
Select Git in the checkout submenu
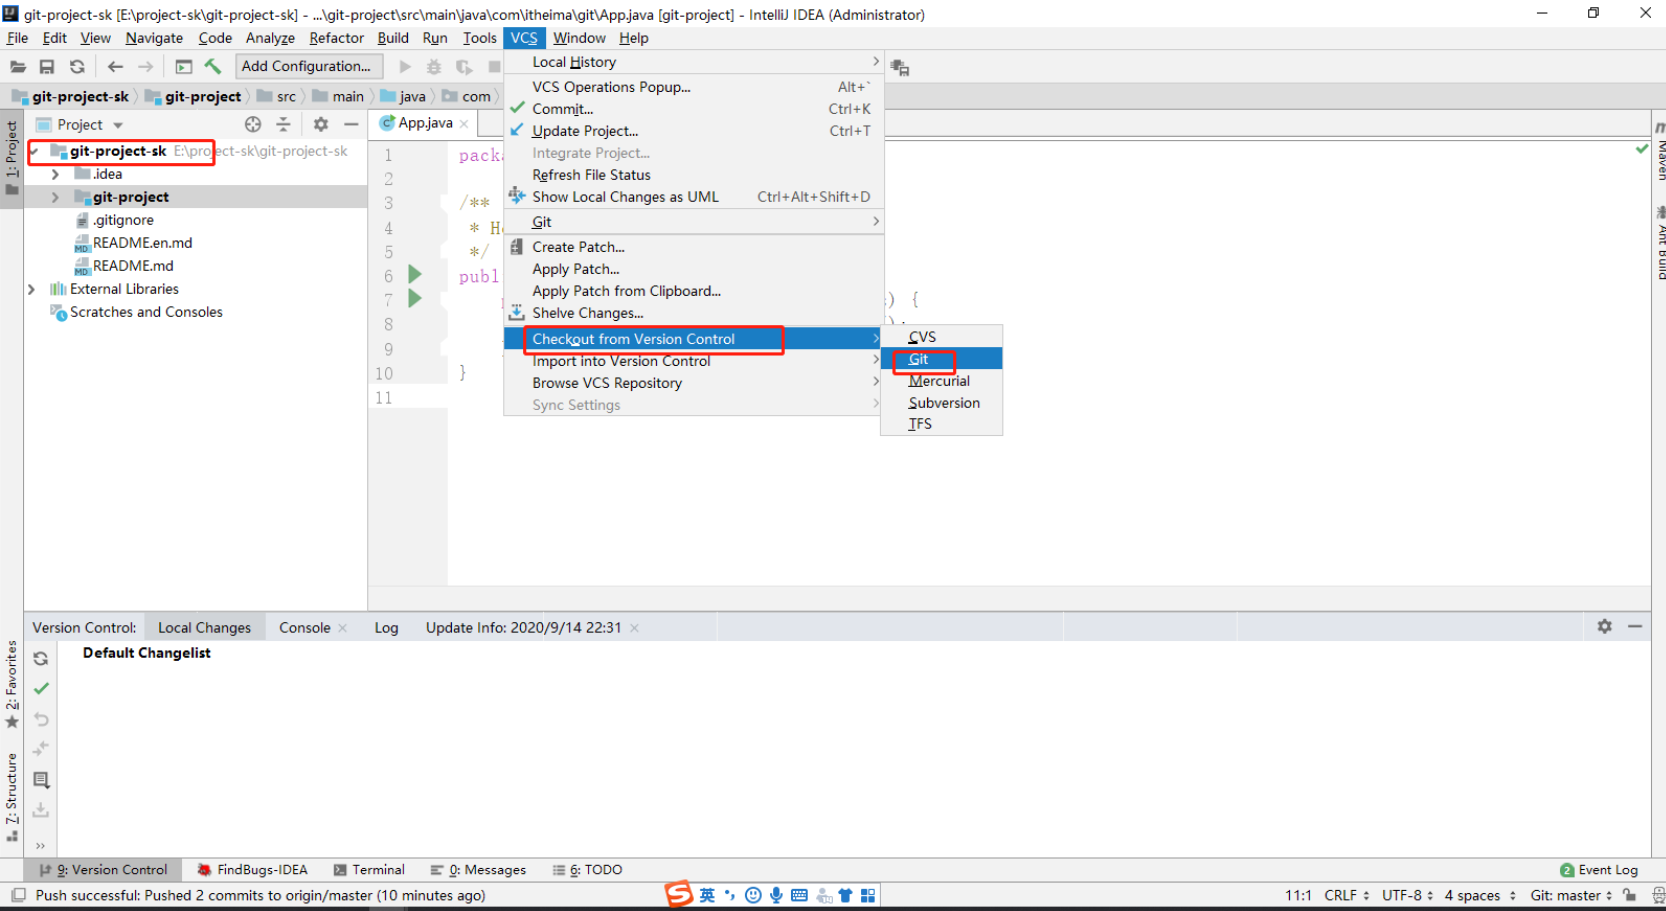[x=918, y=359]
